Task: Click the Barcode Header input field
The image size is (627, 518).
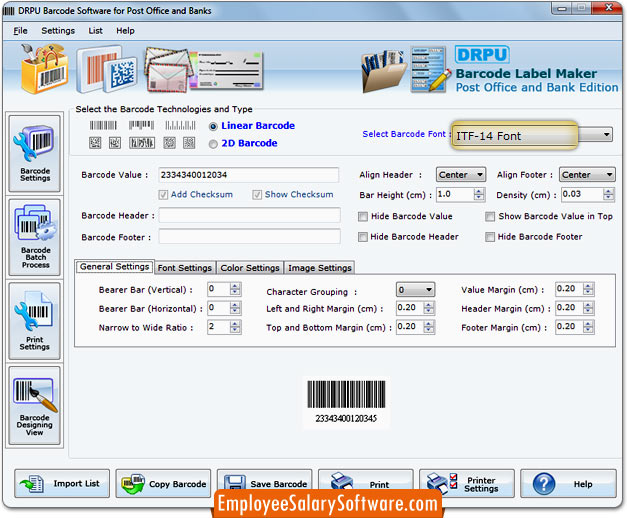Action: (249, 215)
